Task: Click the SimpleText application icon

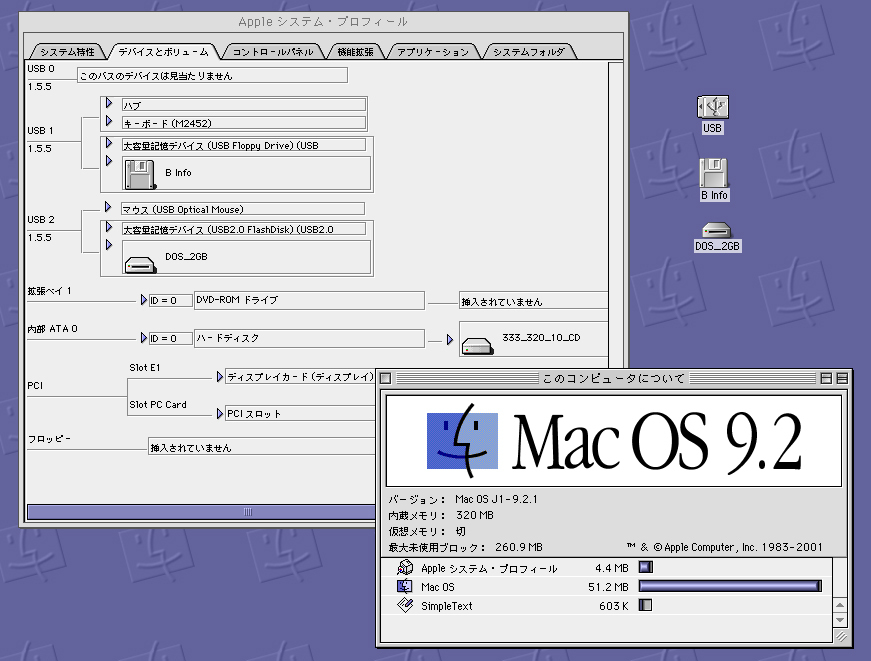Action: [406, 605]
